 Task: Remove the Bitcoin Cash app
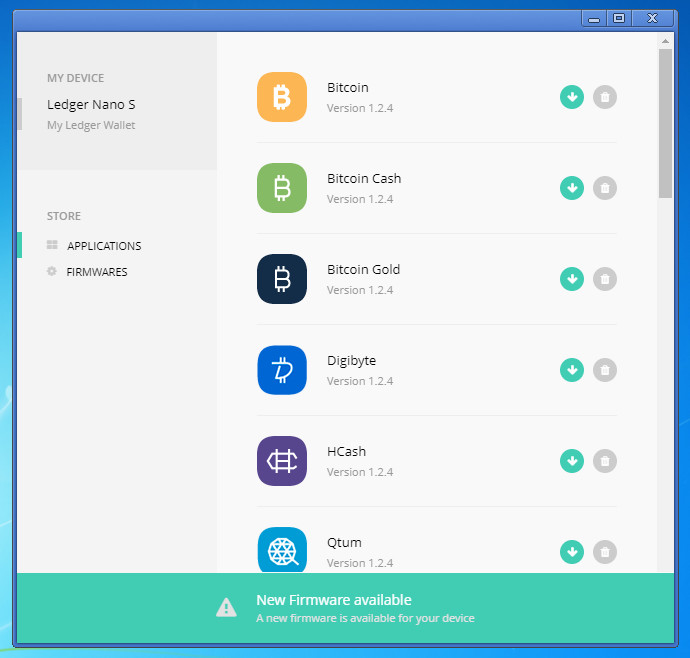coord(605,188)
